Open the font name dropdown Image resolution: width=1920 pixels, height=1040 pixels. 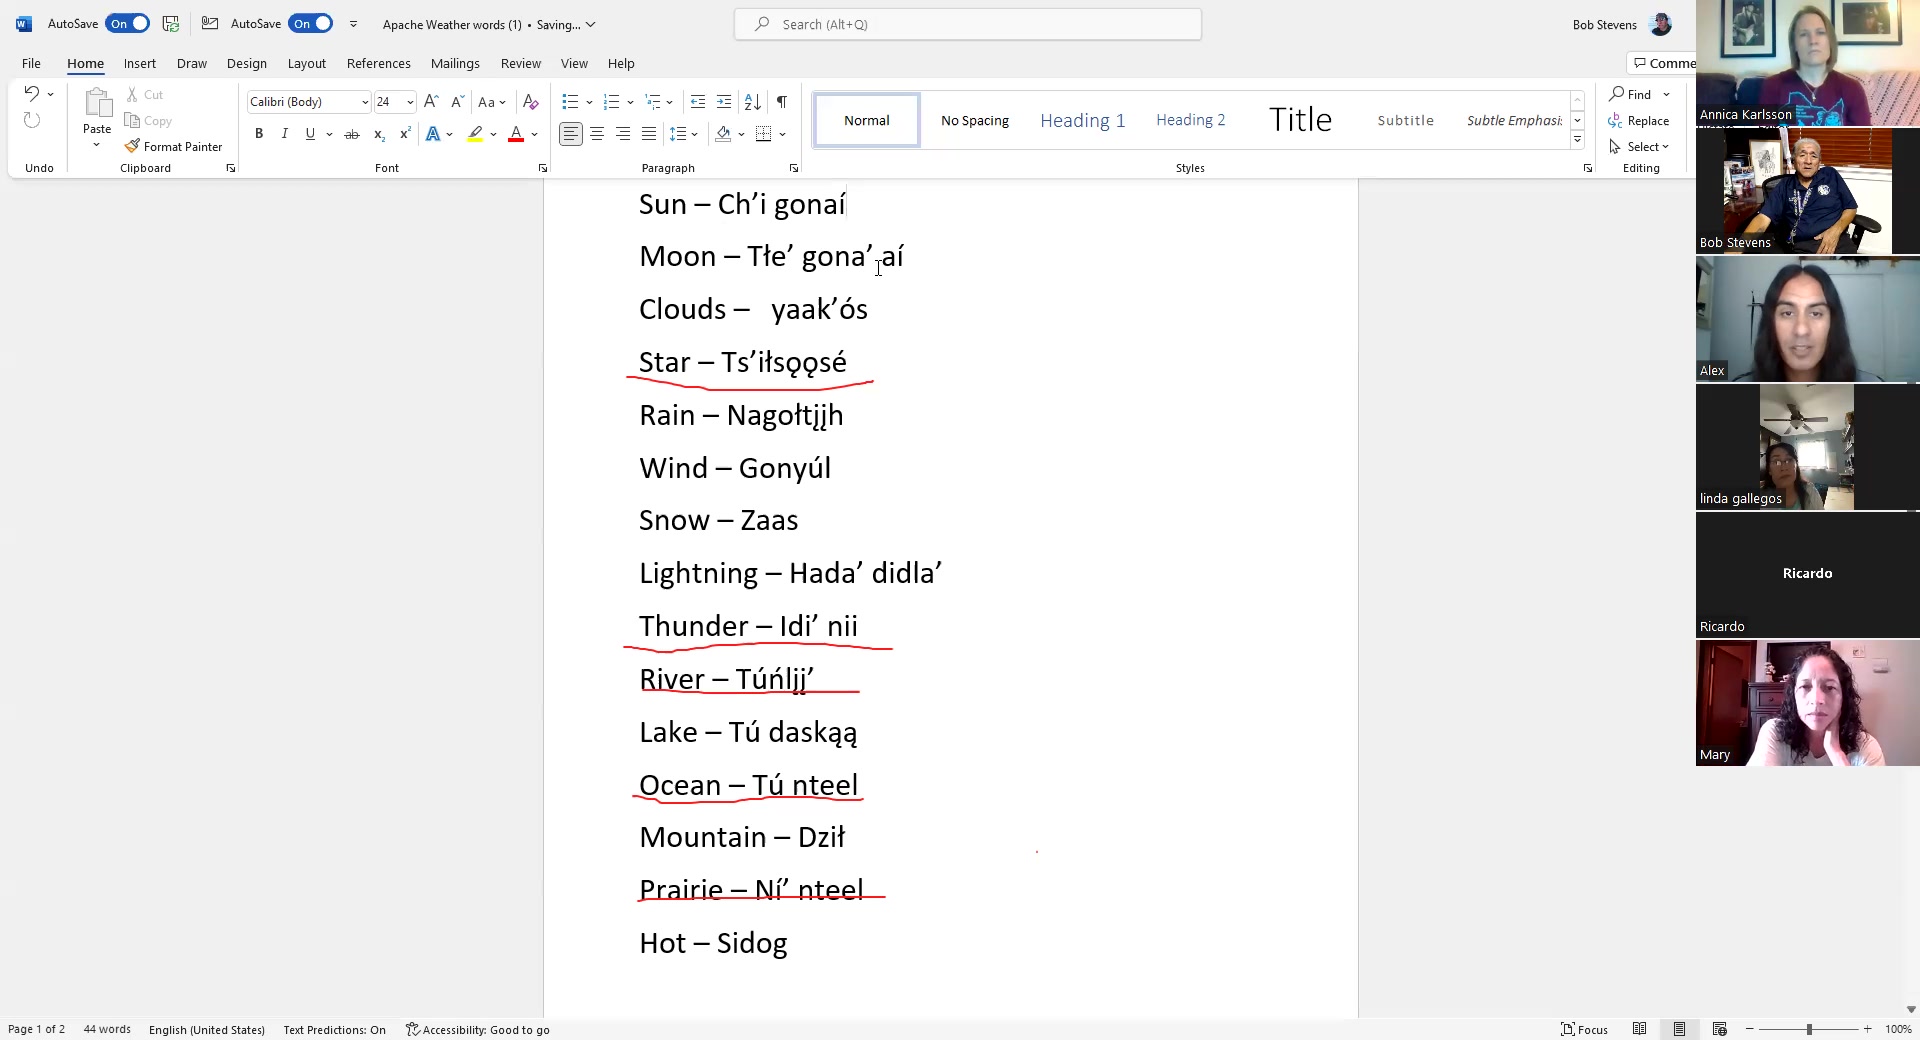(365, 102)
